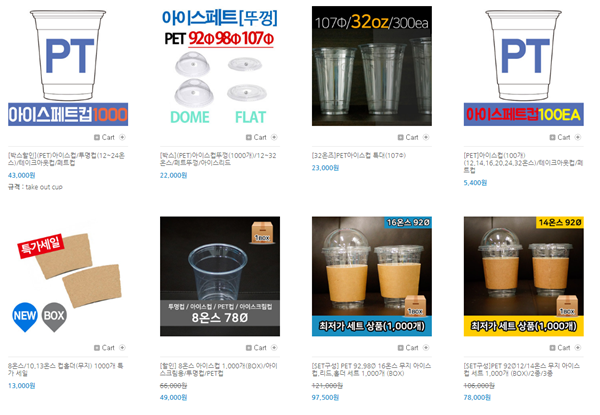This screenshot has height=415, width=600.
Task: Open the 16oz 92Ø set product title link
Action: point(372,369)
